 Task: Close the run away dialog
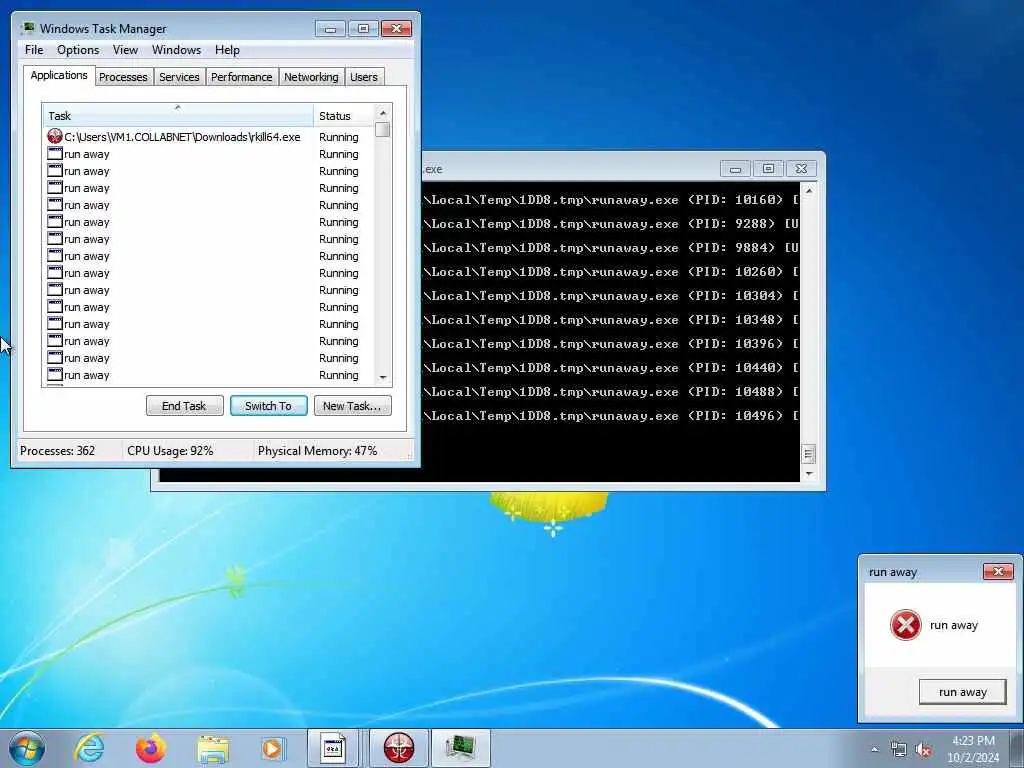[998, 571]
